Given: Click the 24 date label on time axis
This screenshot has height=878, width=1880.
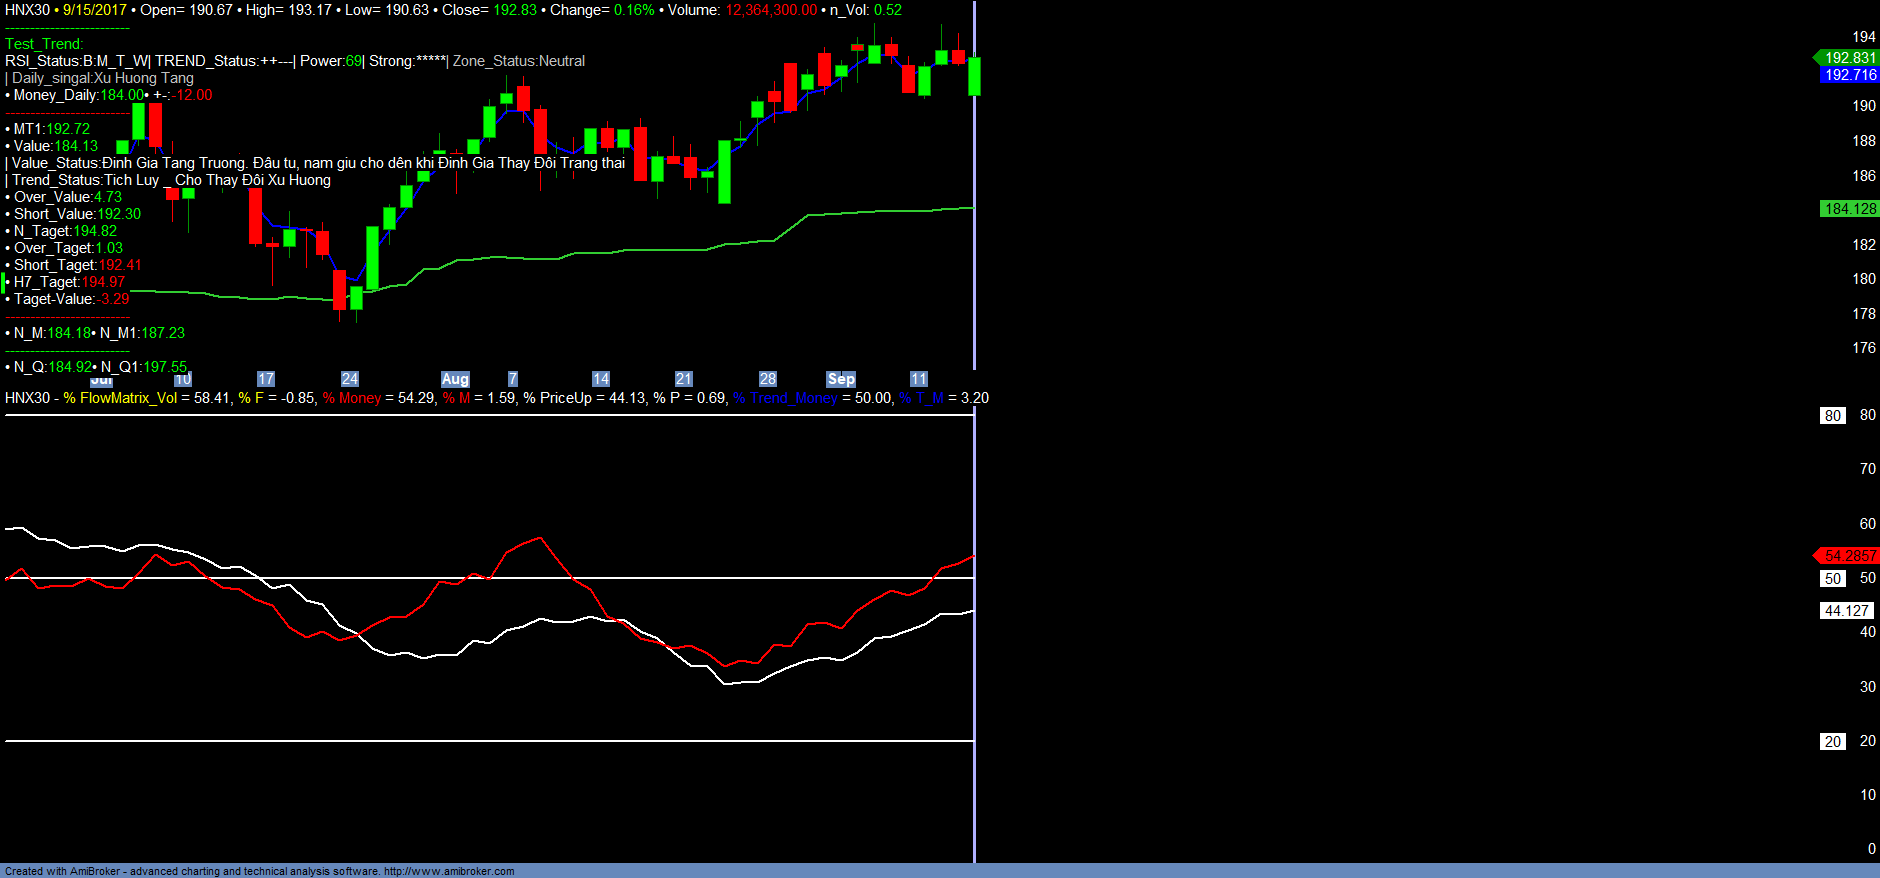Looking at the screenshot, I should 349,379.
